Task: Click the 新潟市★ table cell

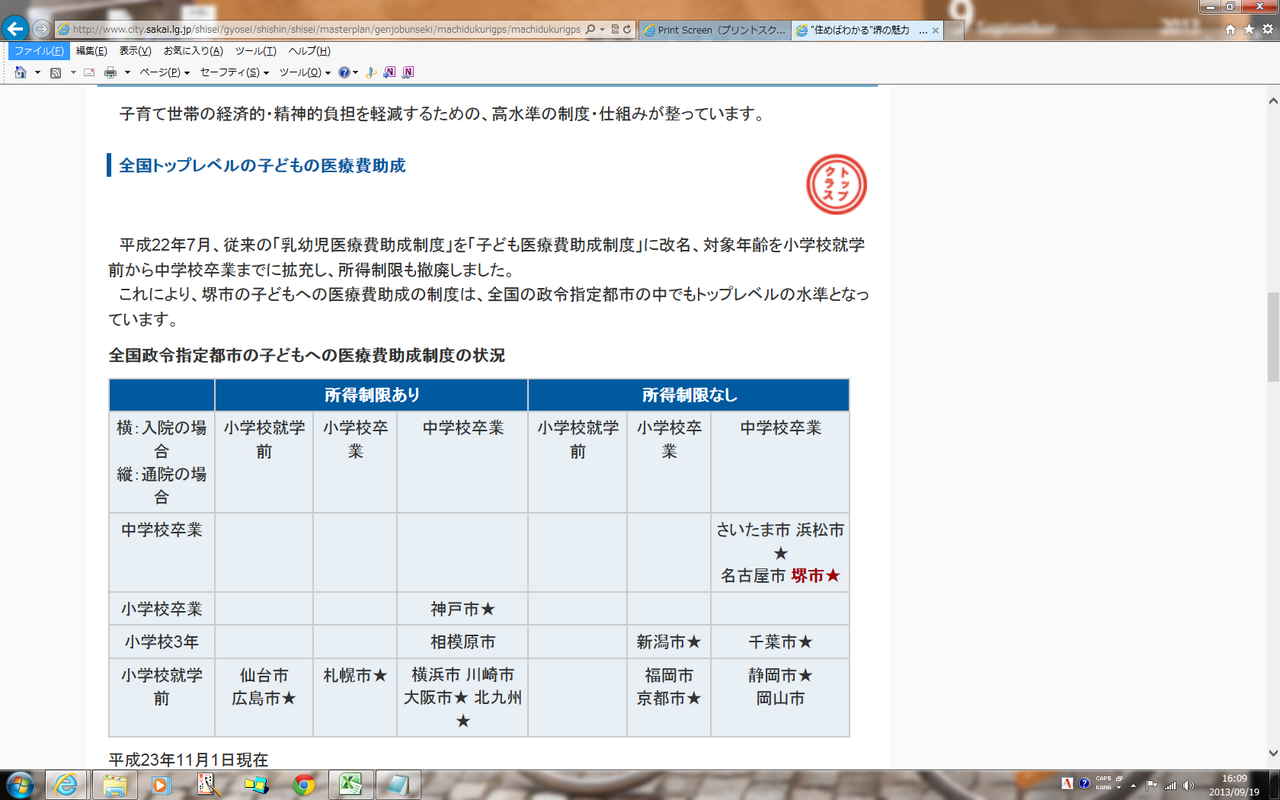Action: point(669,642)
